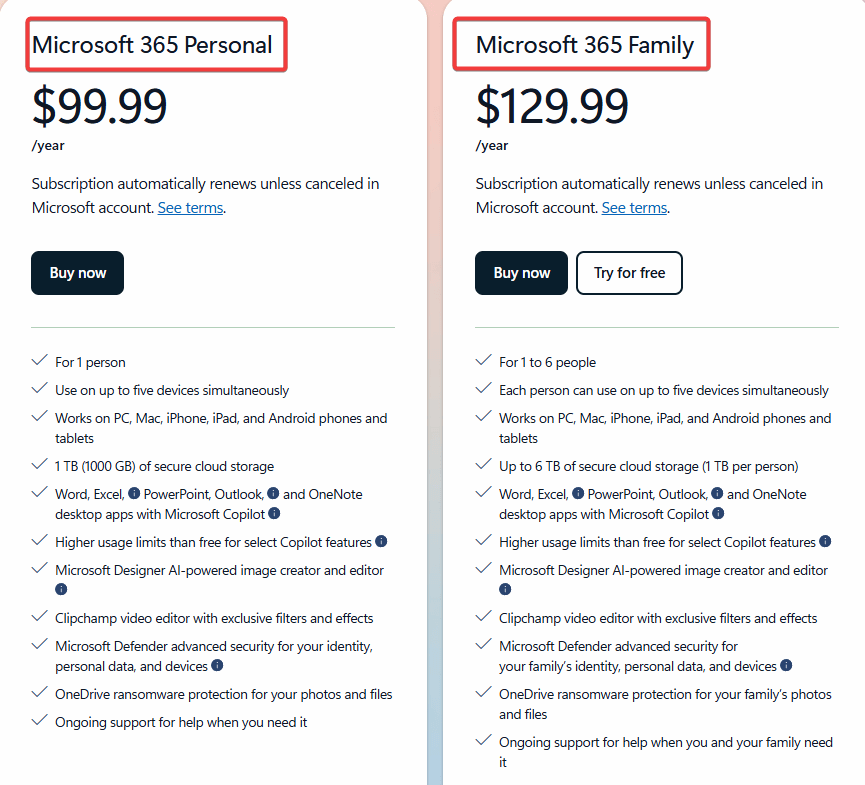Screen dimensions: 865x785
Task: Open Microsoft Defender info icon in Personal plan
Action: (217, 666)
